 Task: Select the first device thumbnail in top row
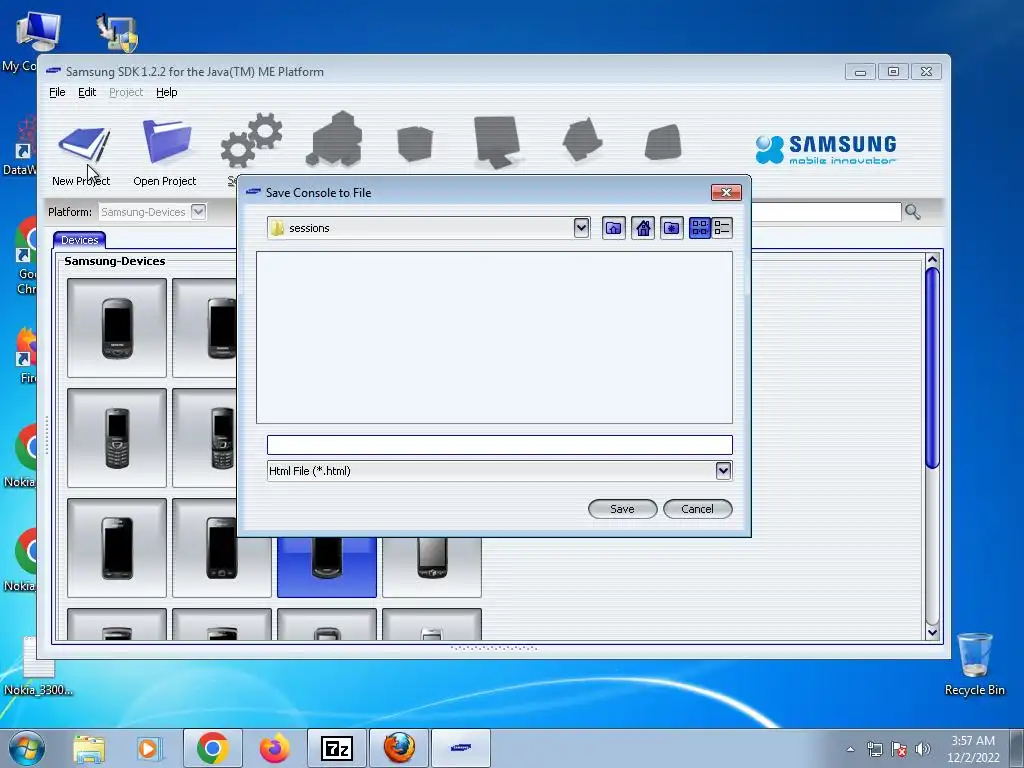[117, 328]
